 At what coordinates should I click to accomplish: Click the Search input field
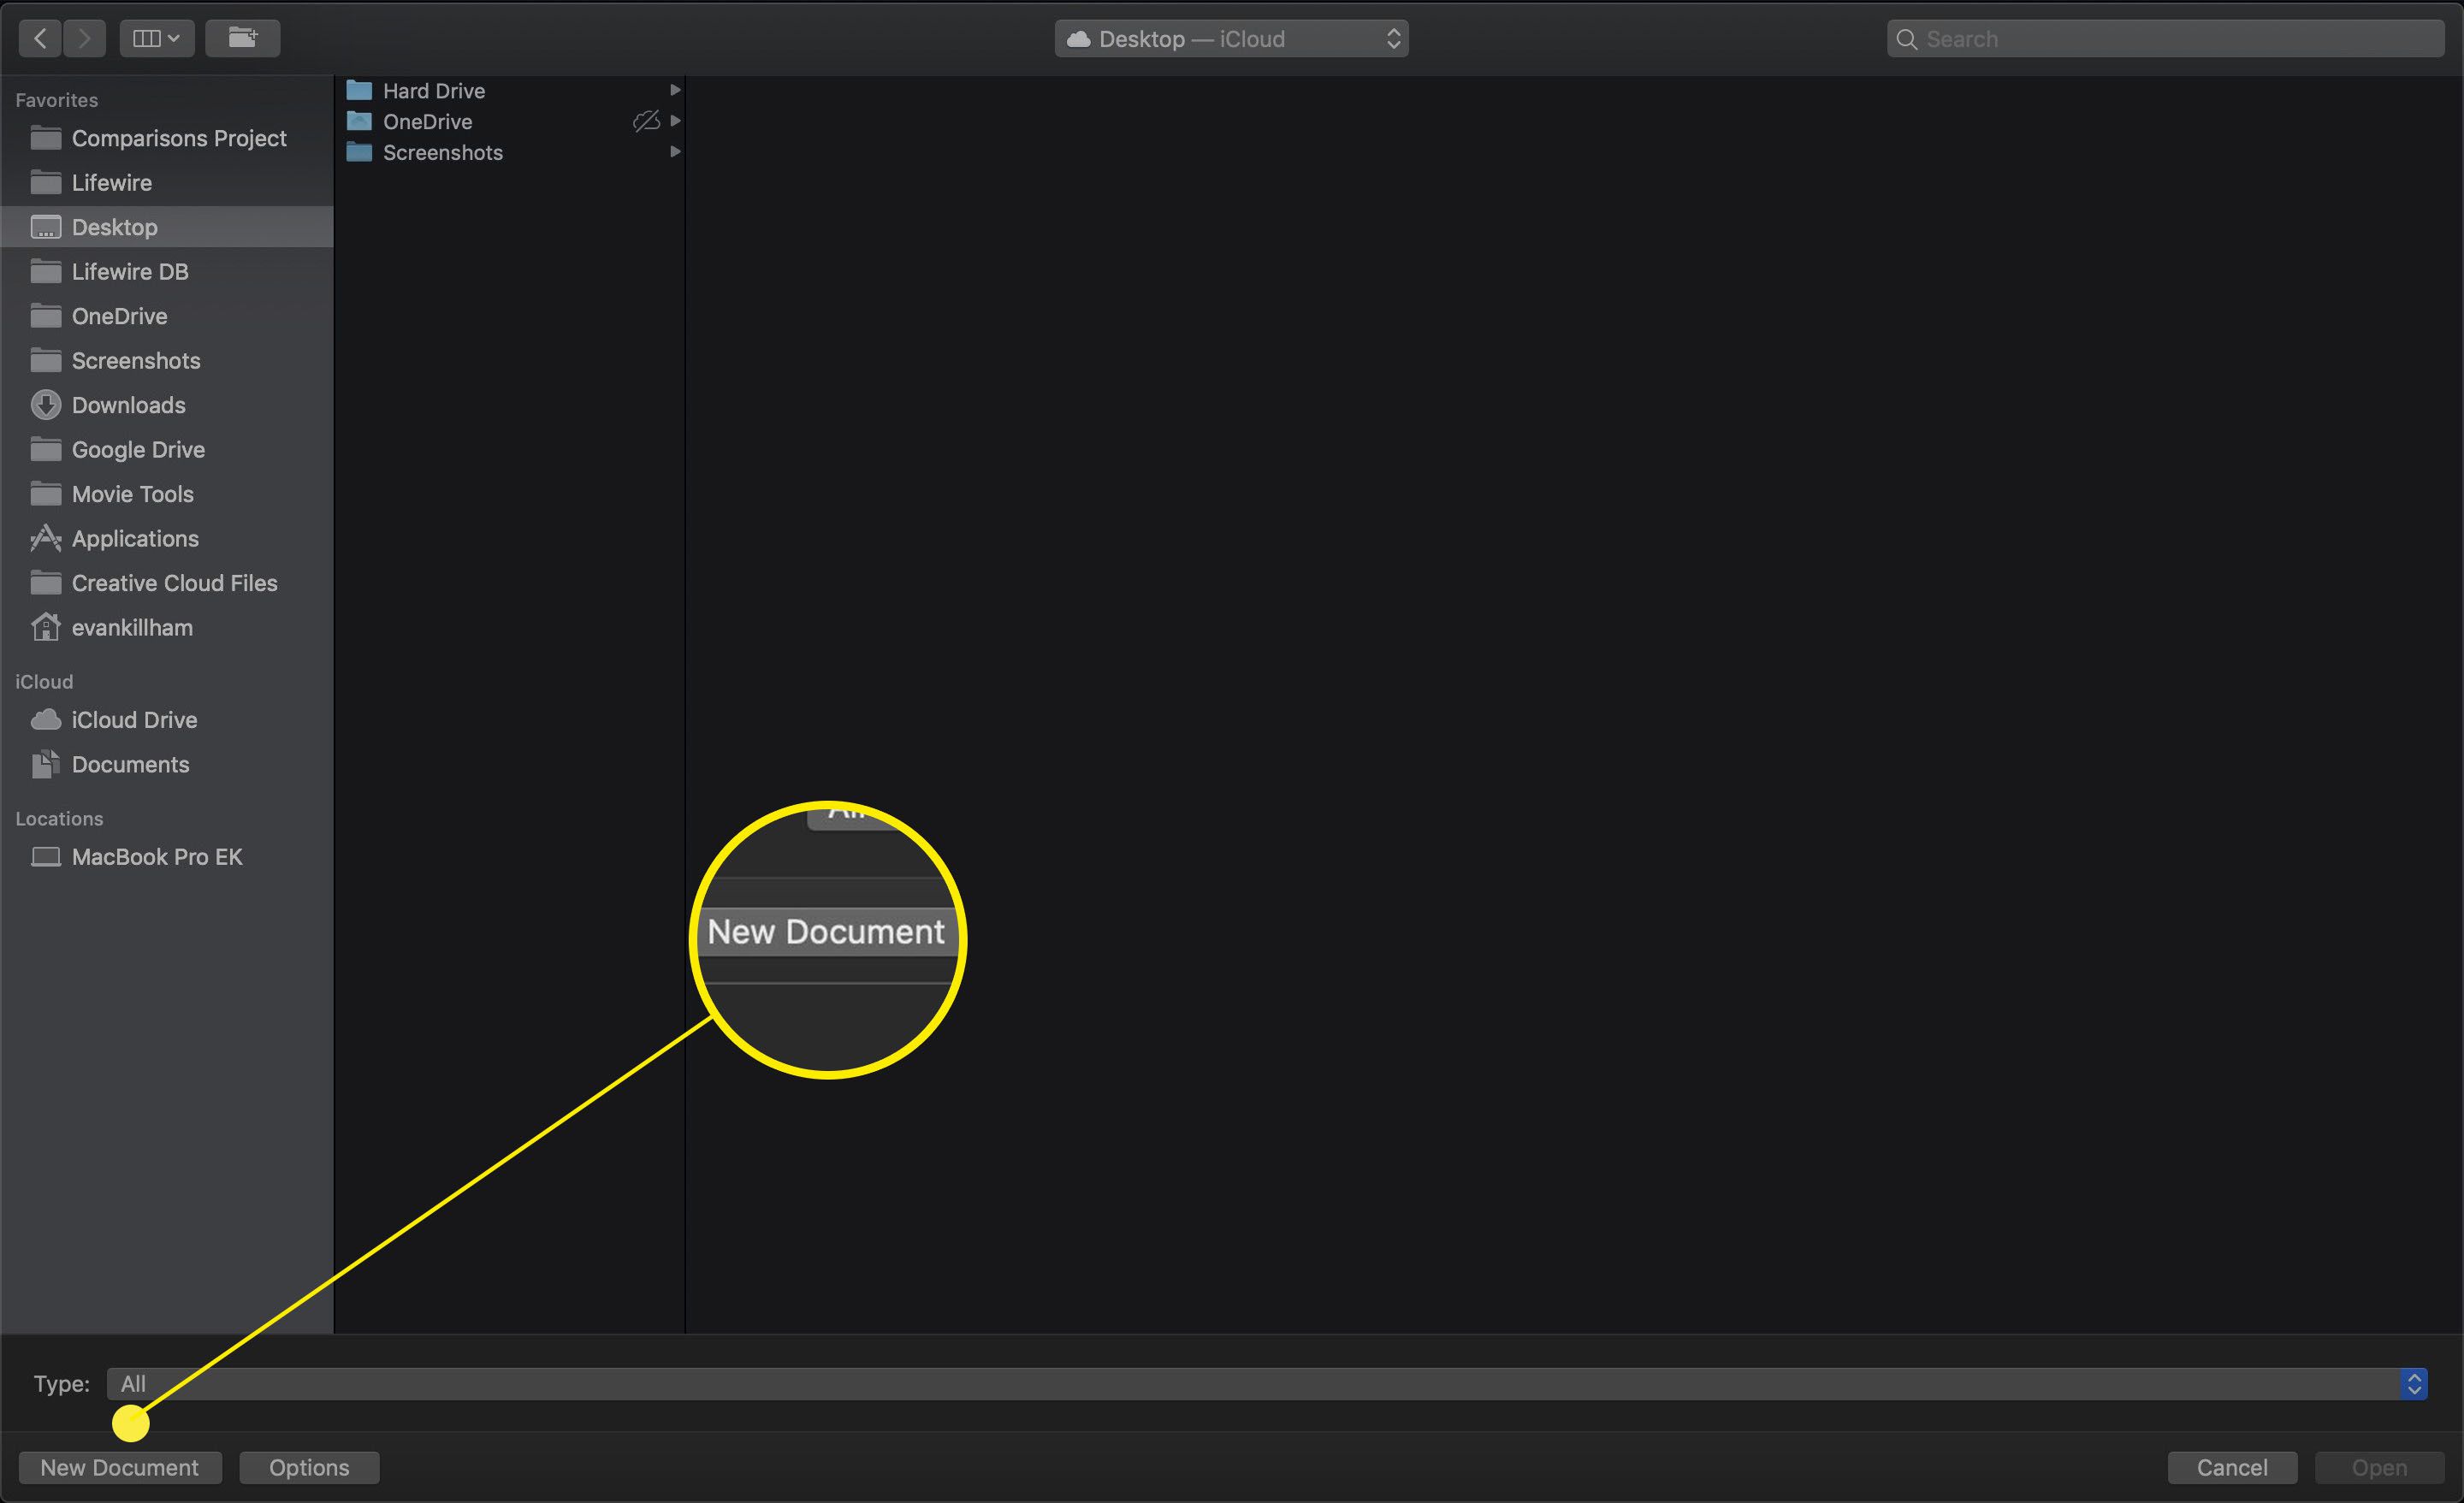pos(2156,37)
